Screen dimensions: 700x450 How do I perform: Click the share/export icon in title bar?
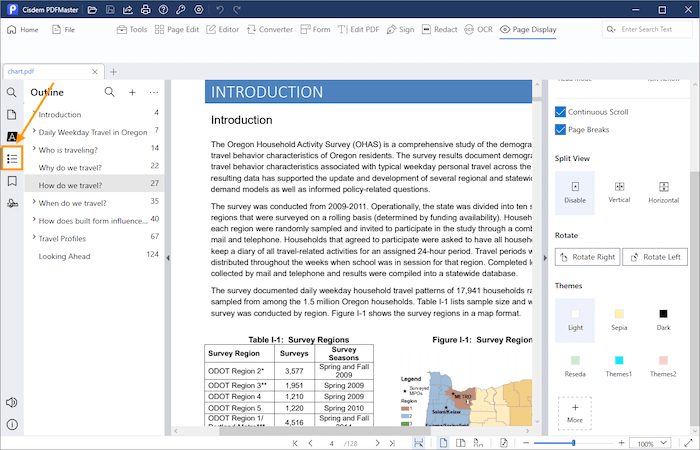[x=128, y=9]
